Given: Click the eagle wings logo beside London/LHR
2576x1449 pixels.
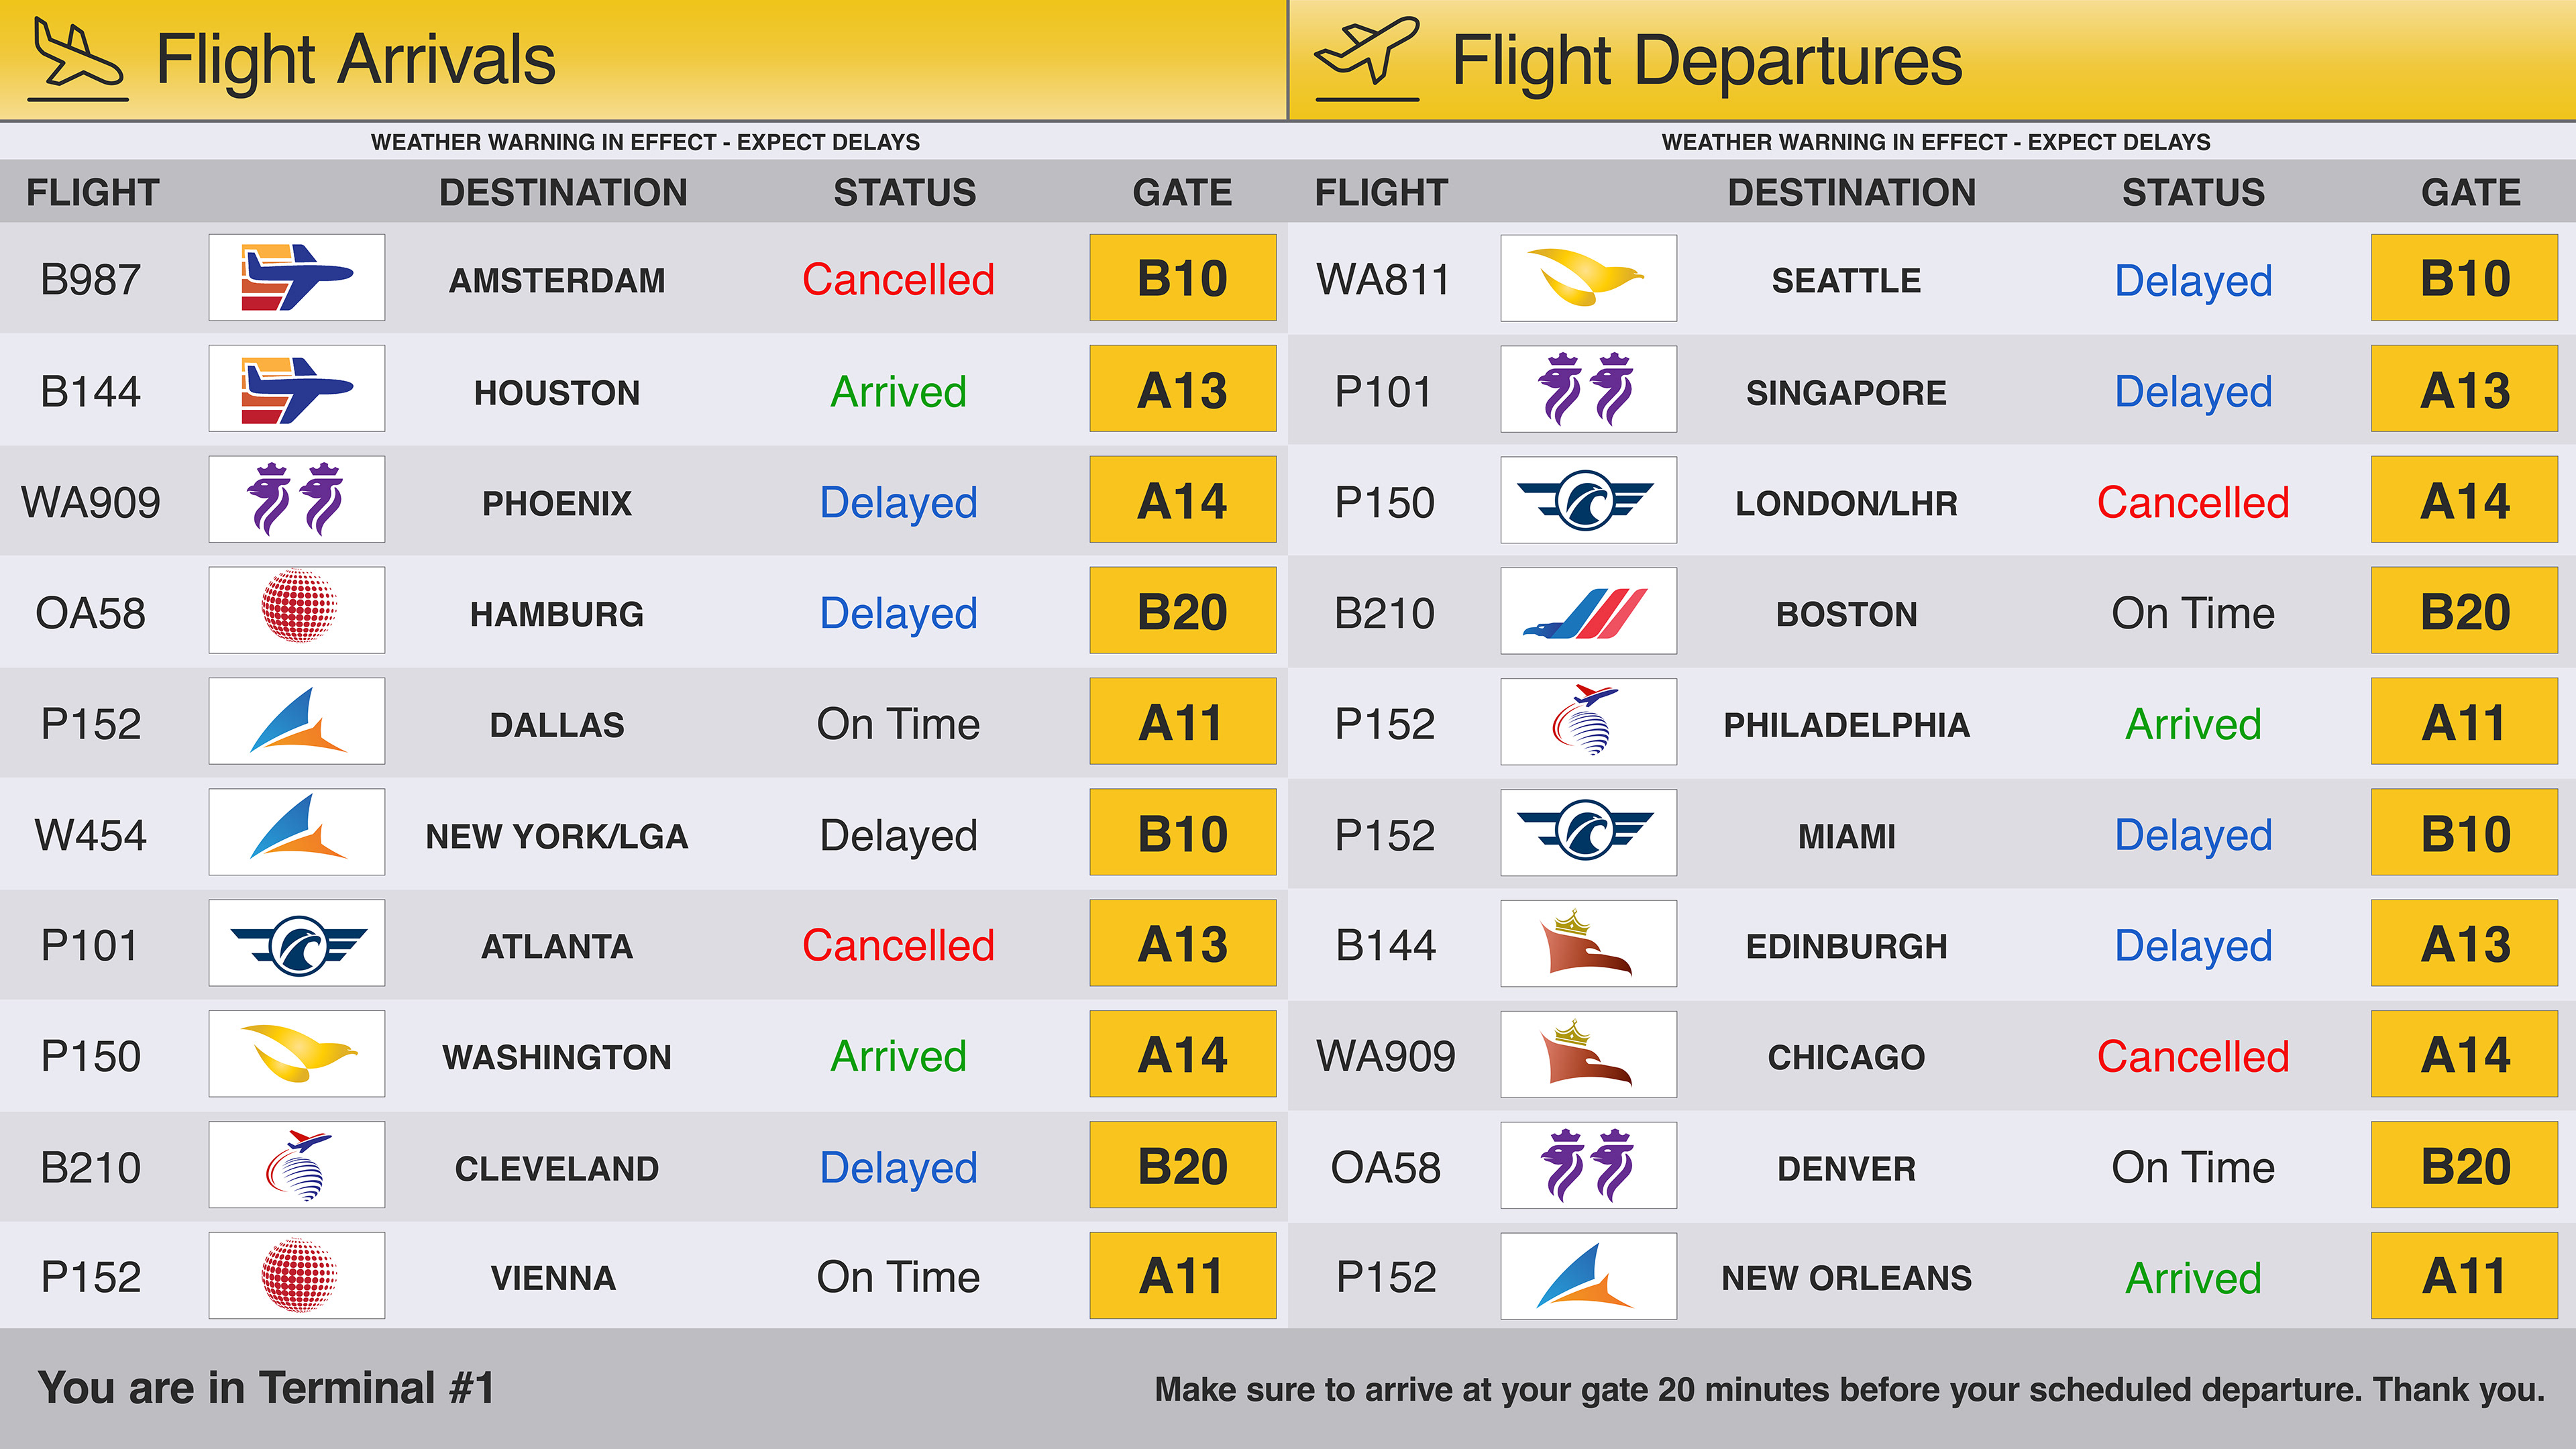Looking at the screenshot, I should (x=1587, y=500).
